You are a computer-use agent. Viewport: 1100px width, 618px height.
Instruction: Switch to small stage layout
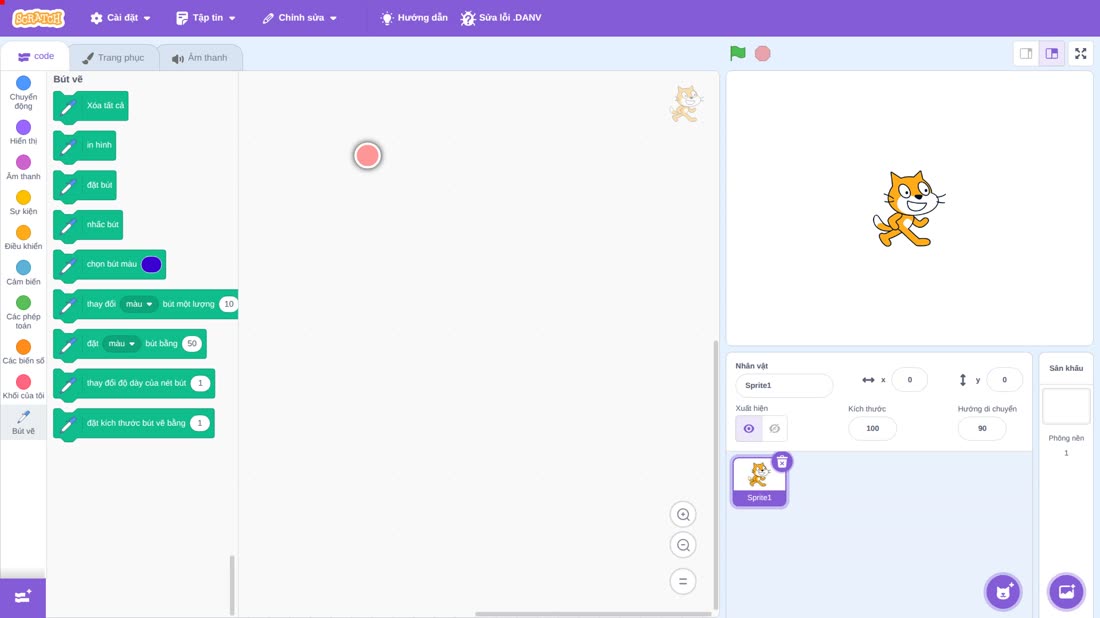coord(1026,53)
